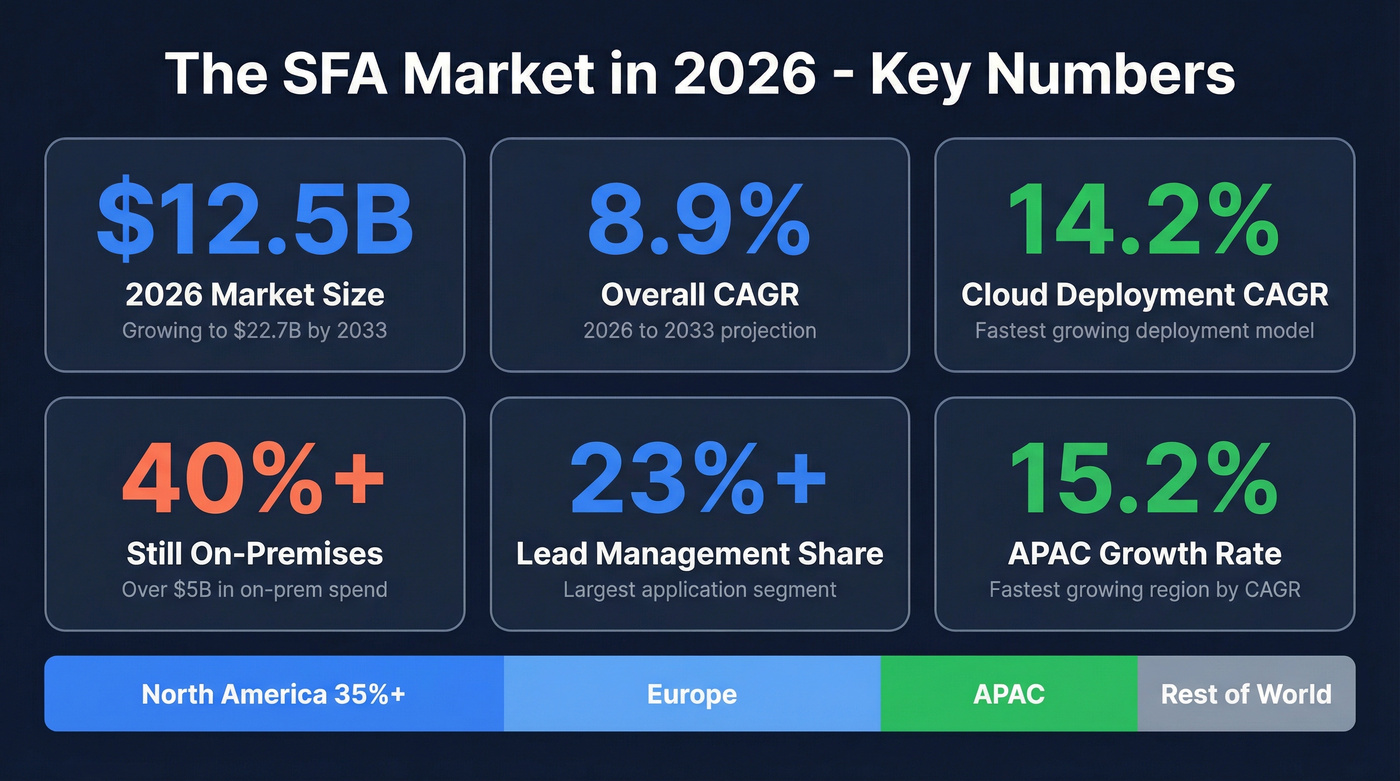The image size is (1400, 781).
Task: Click the North America 35%+ bar segment
Action: [x=272, y=693]
